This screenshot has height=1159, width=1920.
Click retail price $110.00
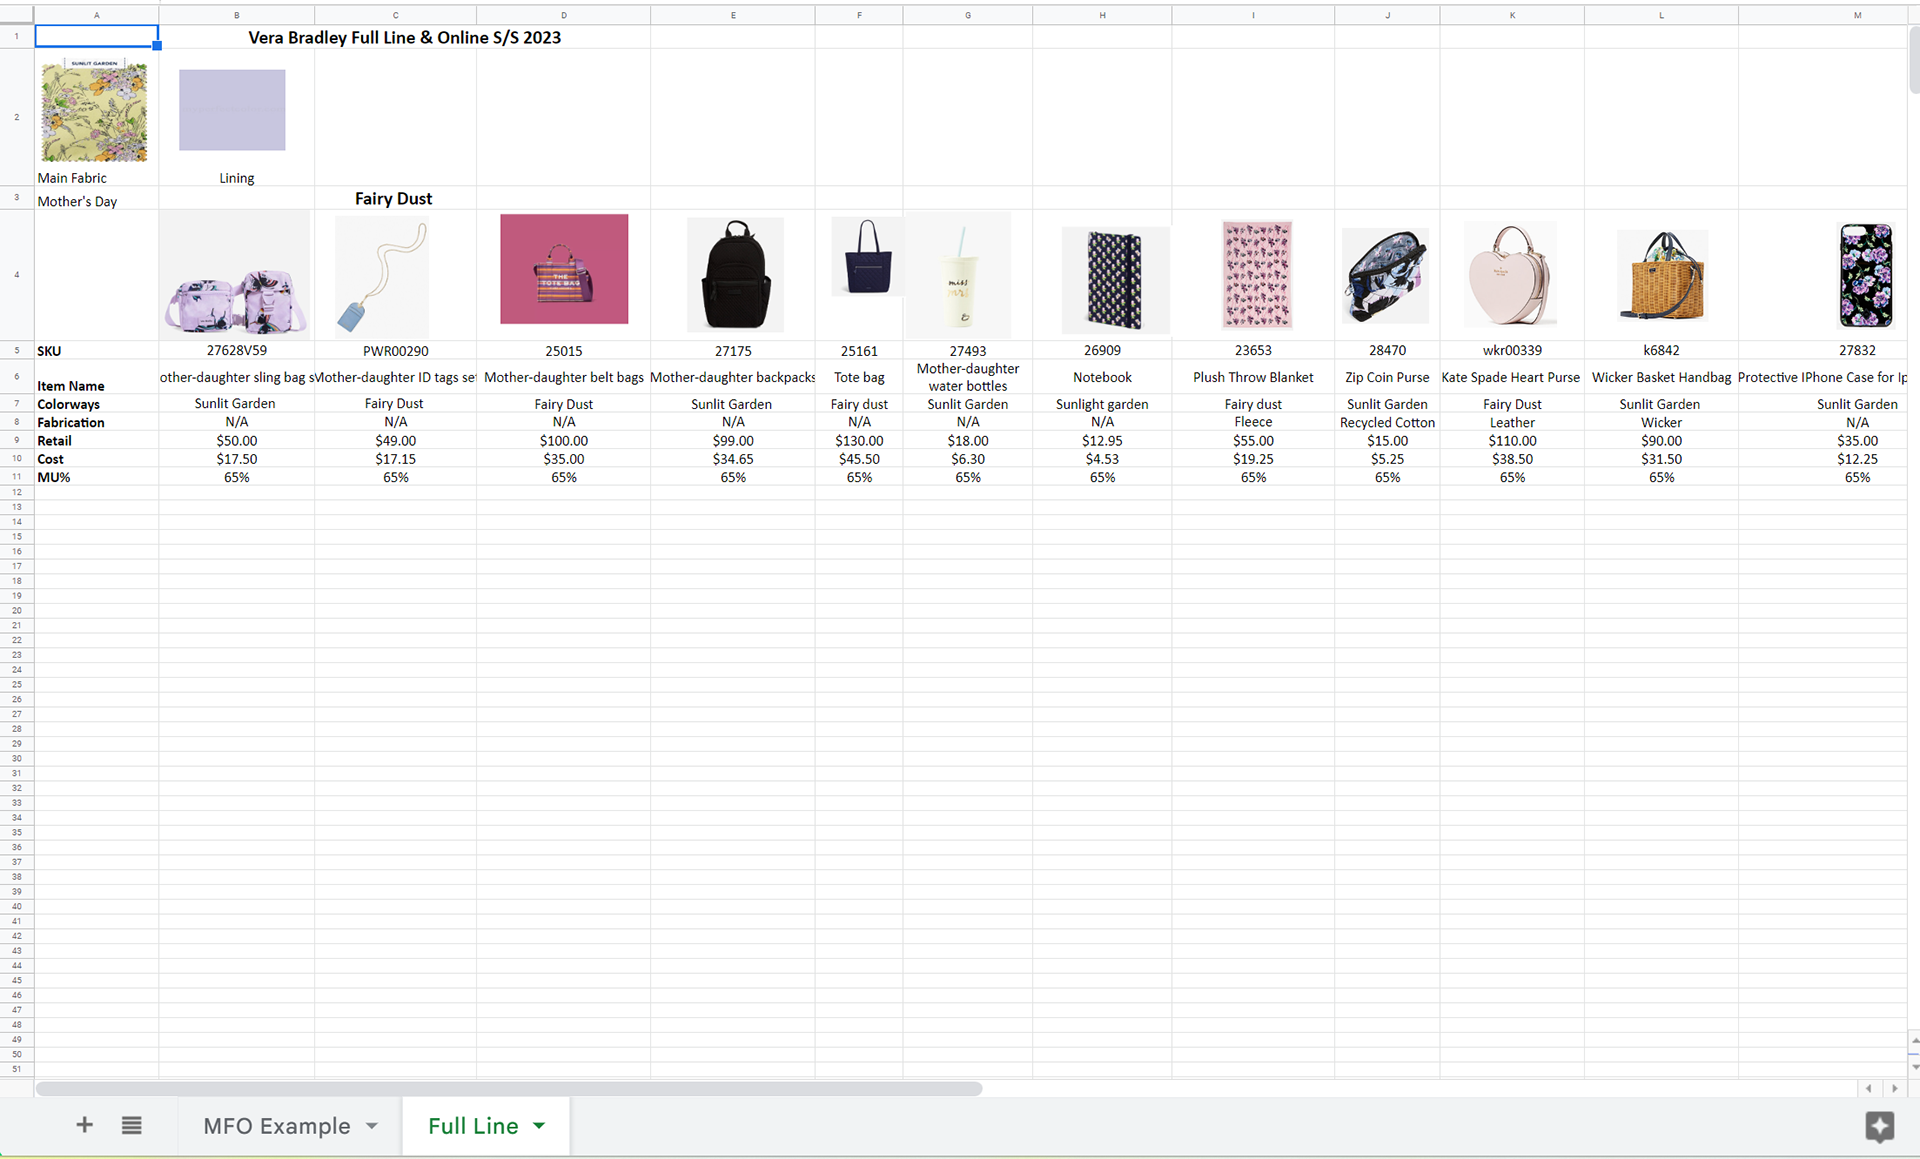pyautogui.click(x=1512, y=441)
